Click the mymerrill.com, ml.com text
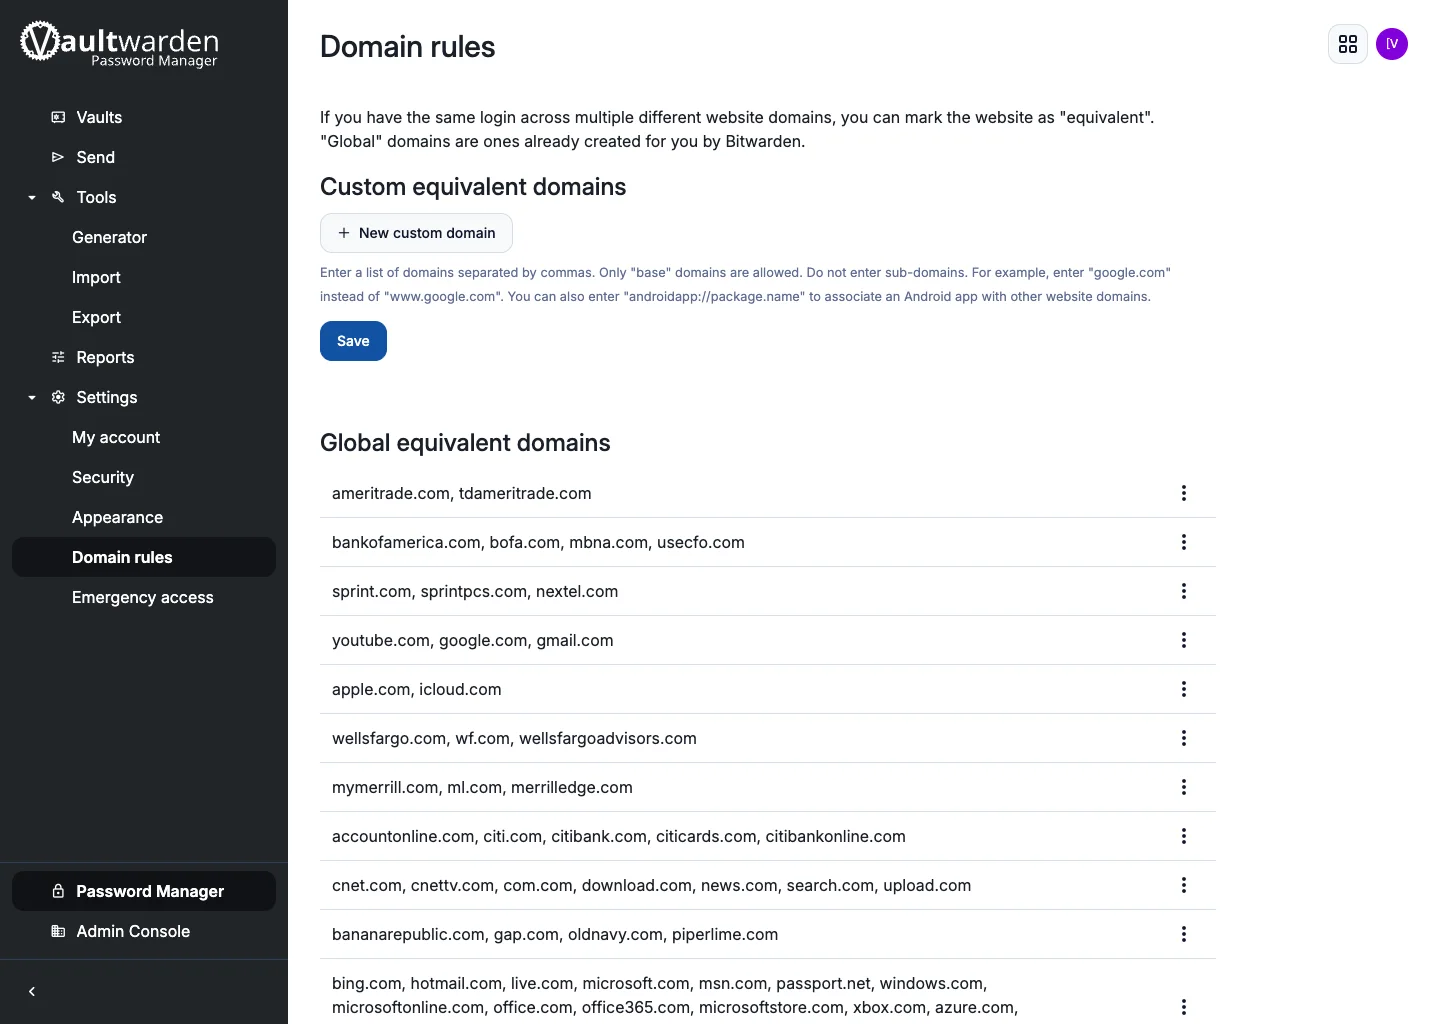Image resolution: width=1440 pixels, height=1024 pixels. click(x=482, y=787)
